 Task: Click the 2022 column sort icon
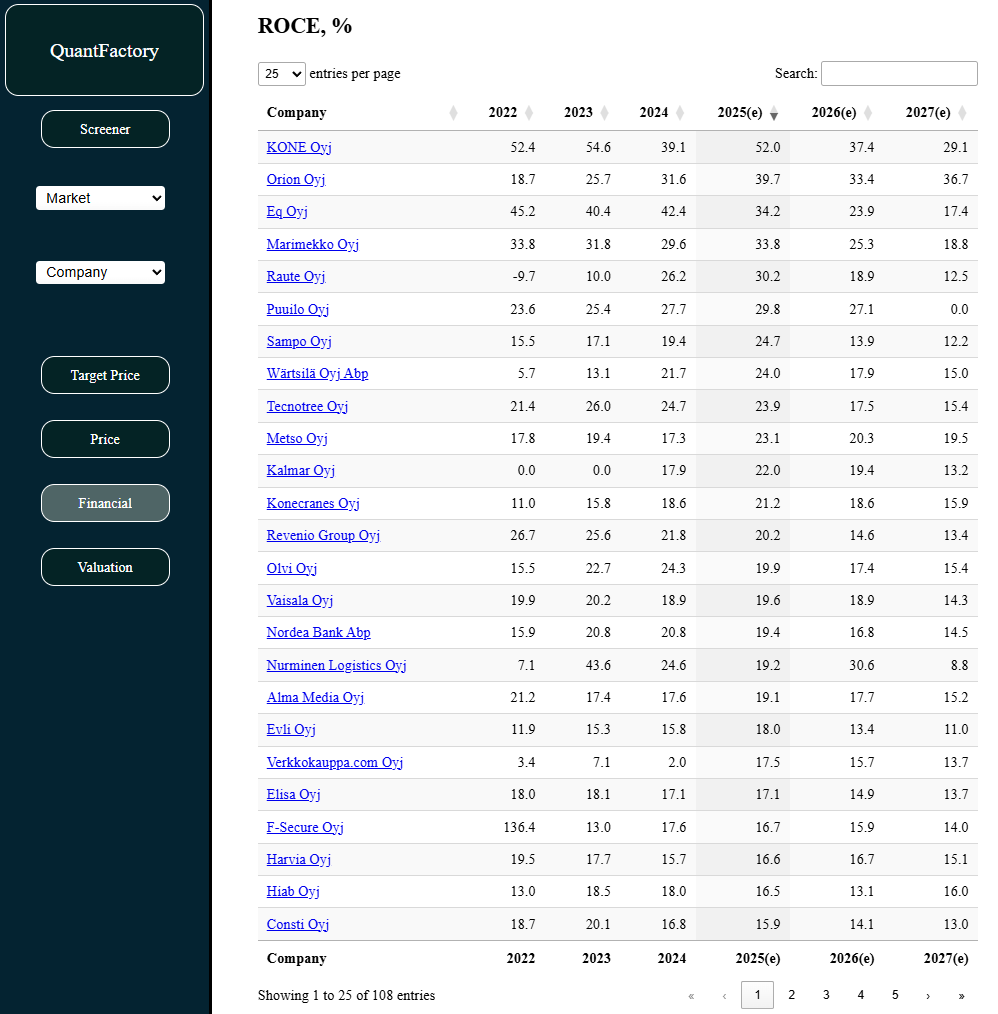529,113
